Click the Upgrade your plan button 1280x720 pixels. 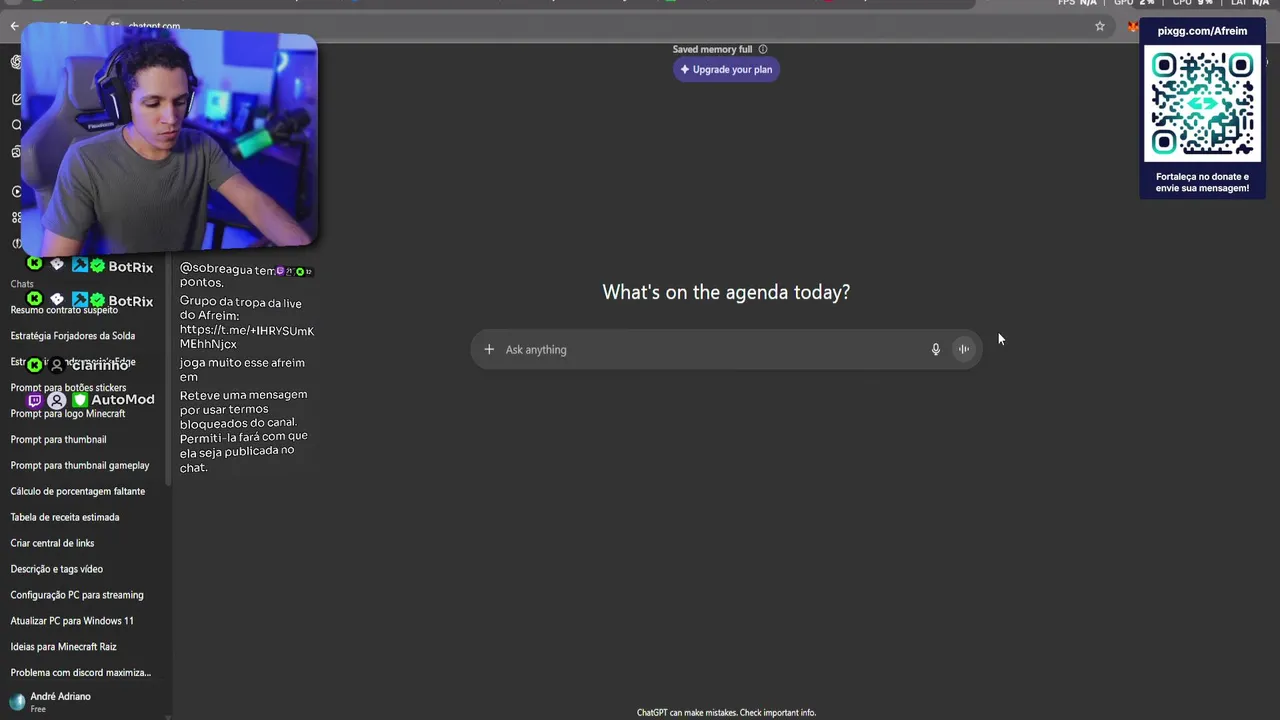click(726, 69)
